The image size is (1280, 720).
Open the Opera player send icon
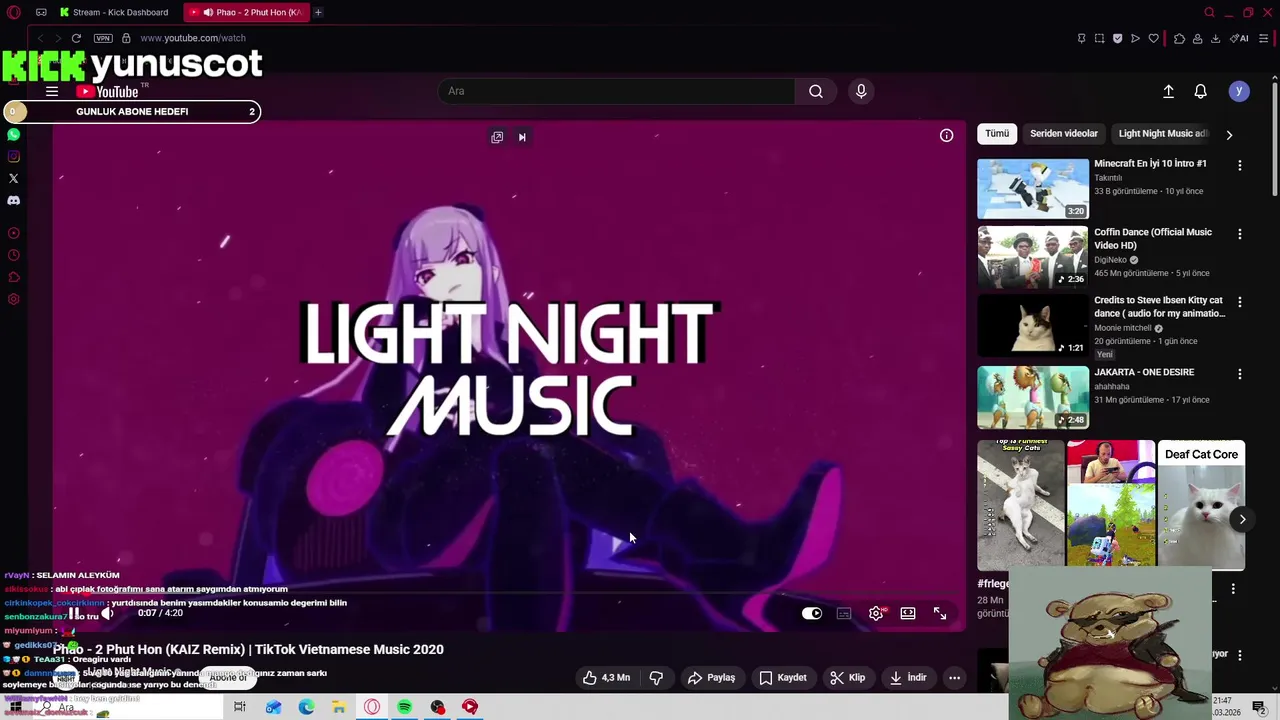coord(1135,38)
